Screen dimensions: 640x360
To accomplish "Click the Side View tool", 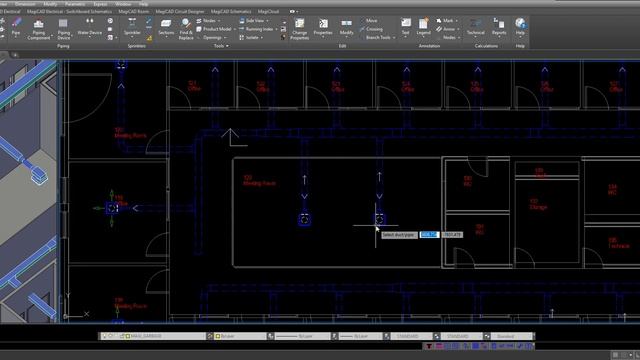I will pos(253,20).
